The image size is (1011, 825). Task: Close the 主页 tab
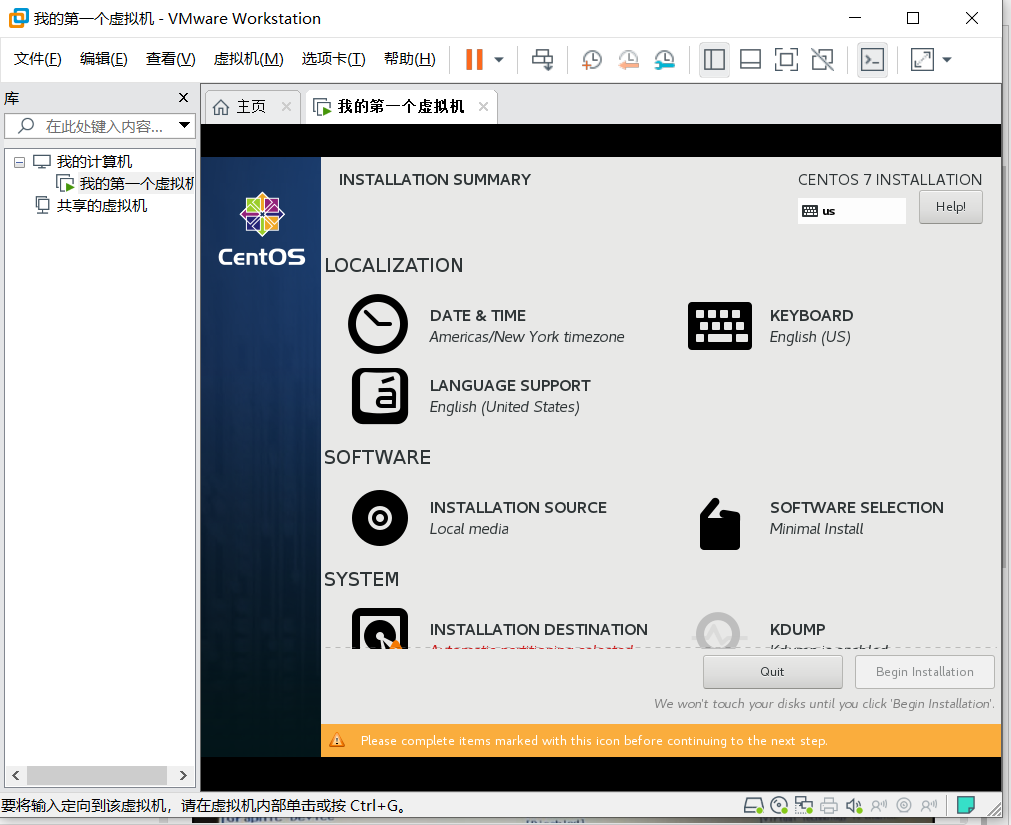[286, 106]
